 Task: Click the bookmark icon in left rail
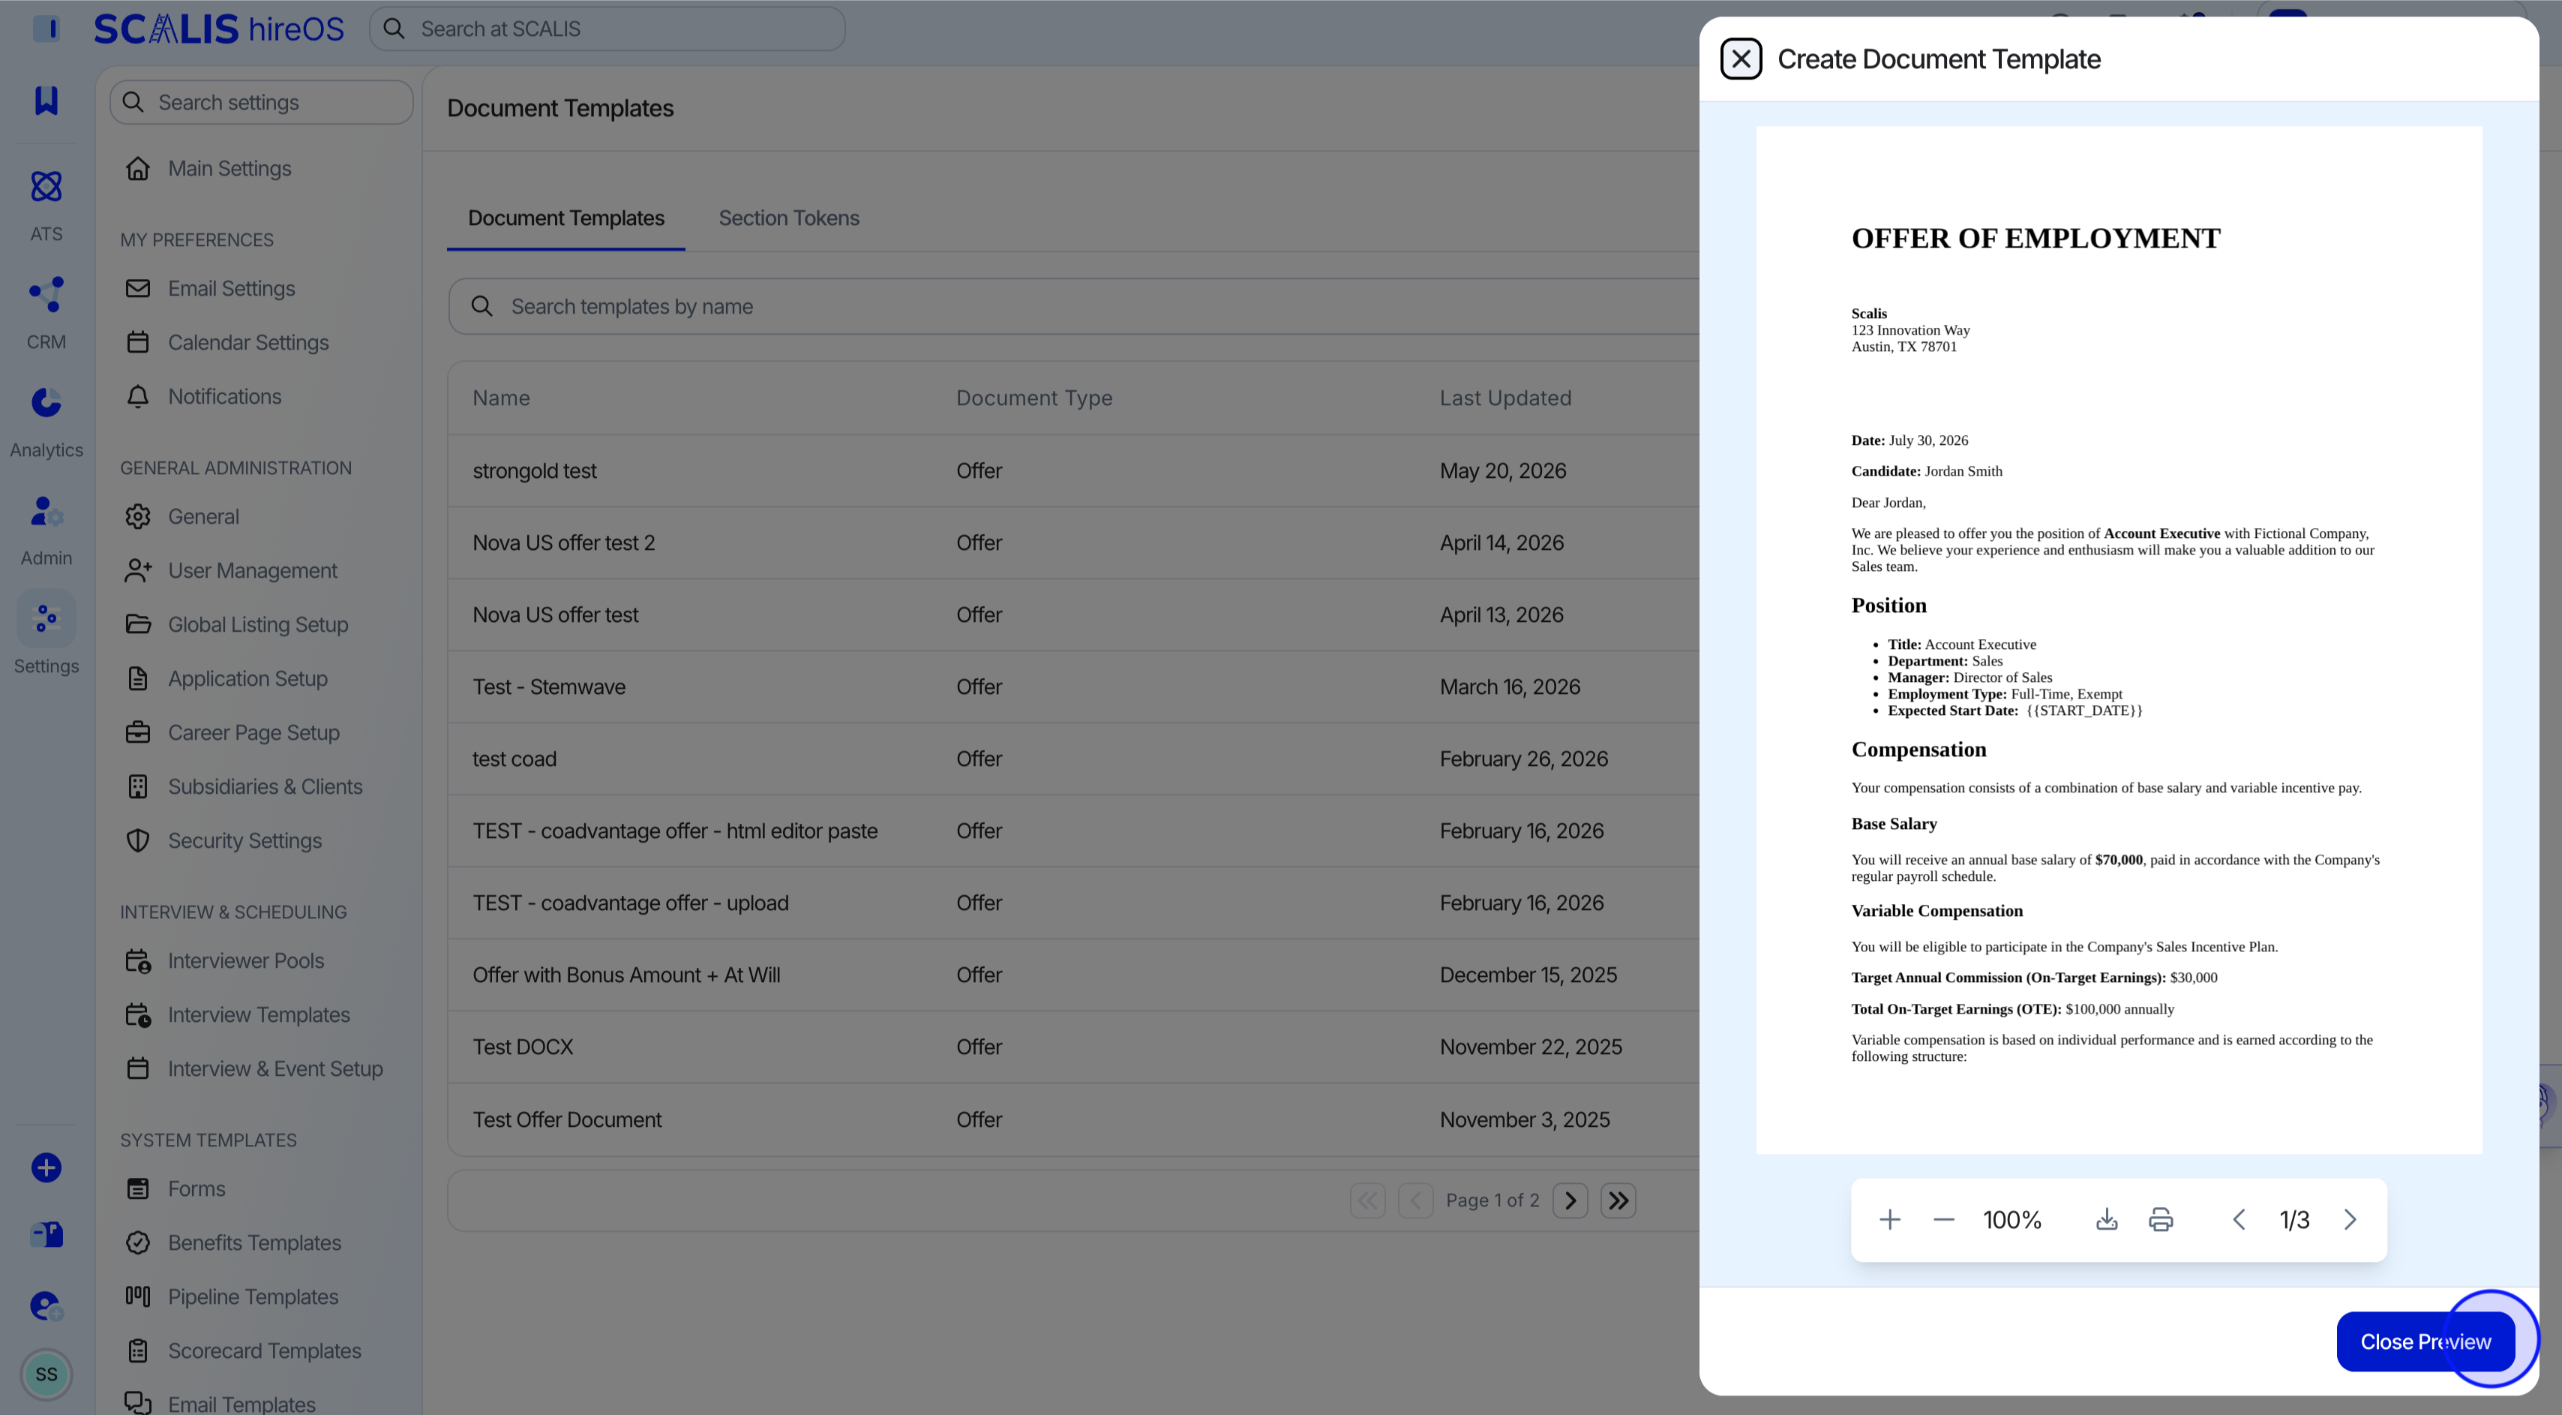click(x=46, y=100)
